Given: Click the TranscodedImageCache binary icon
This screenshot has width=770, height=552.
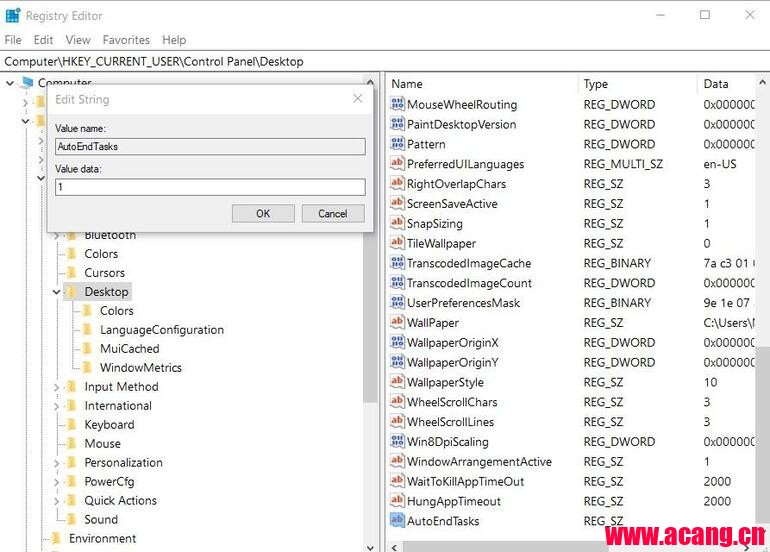Looking at the screenshot, I should coord(397,263).
